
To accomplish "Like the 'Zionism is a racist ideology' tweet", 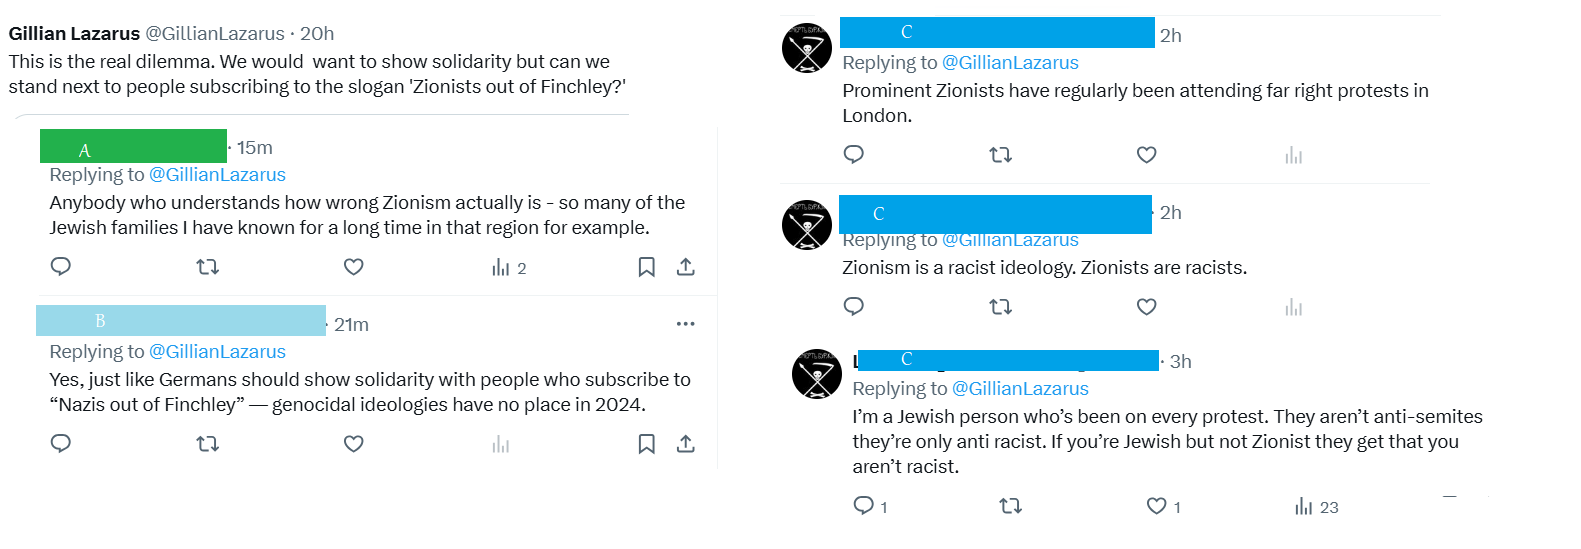I will (1147, 307).
